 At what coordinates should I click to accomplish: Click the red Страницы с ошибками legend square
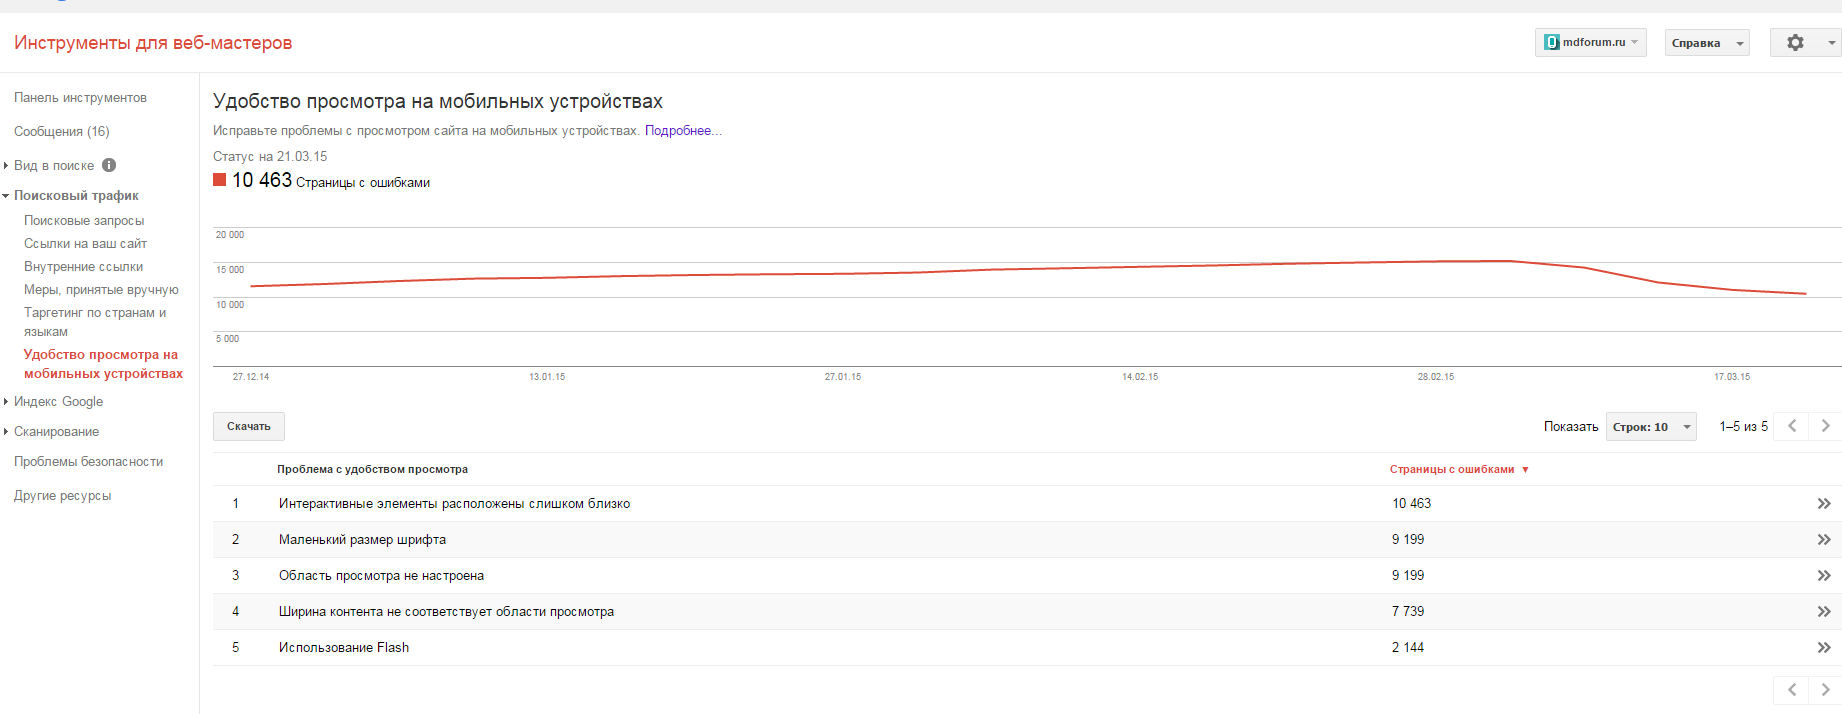click(x=220, y=180)
